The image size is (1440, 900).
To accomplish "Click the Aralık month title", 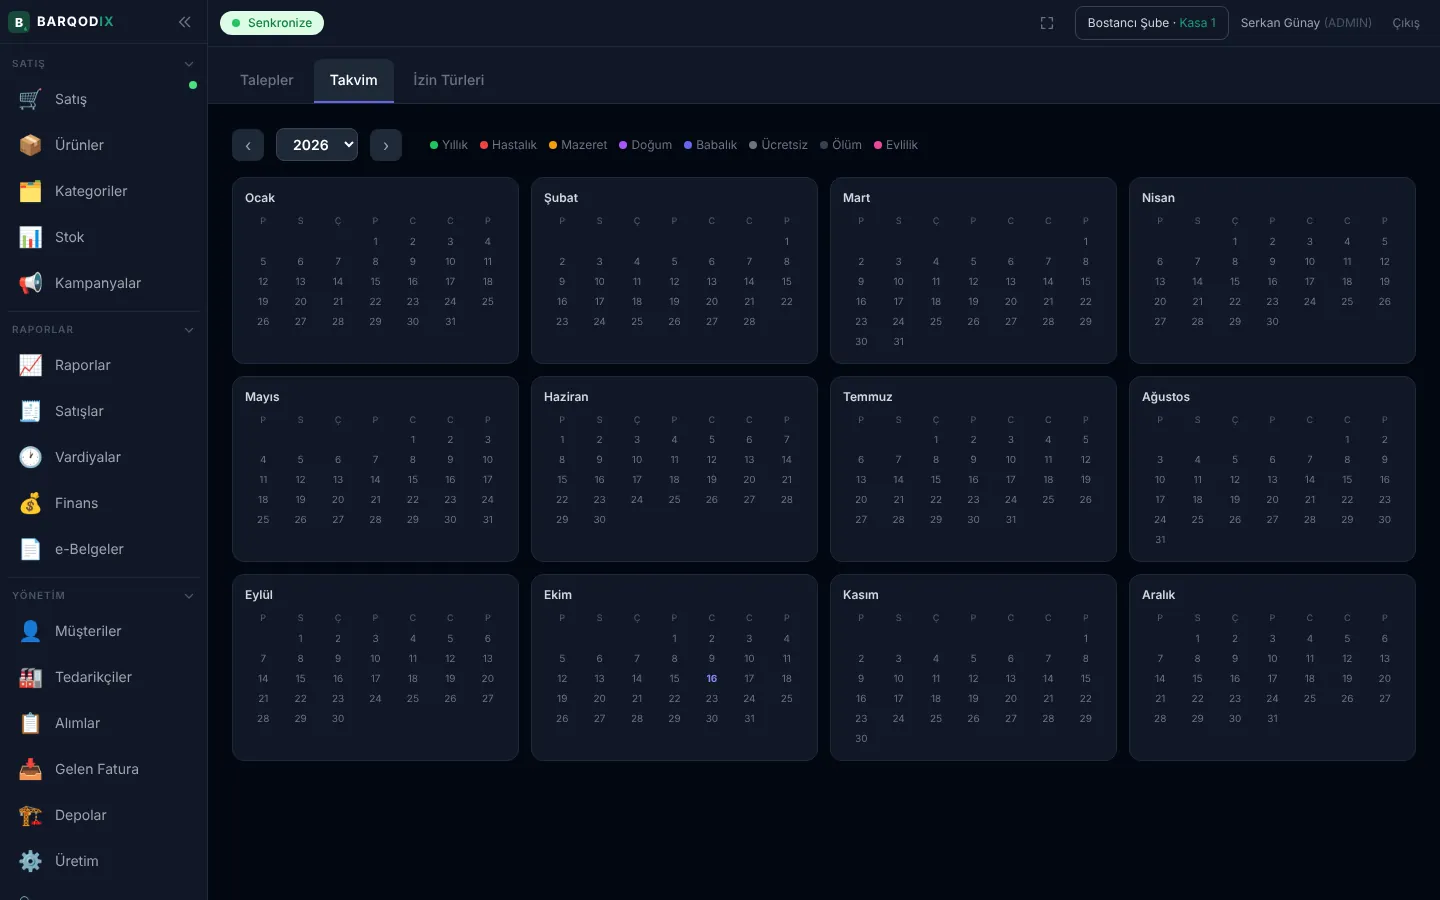I will pos(1158,595).
